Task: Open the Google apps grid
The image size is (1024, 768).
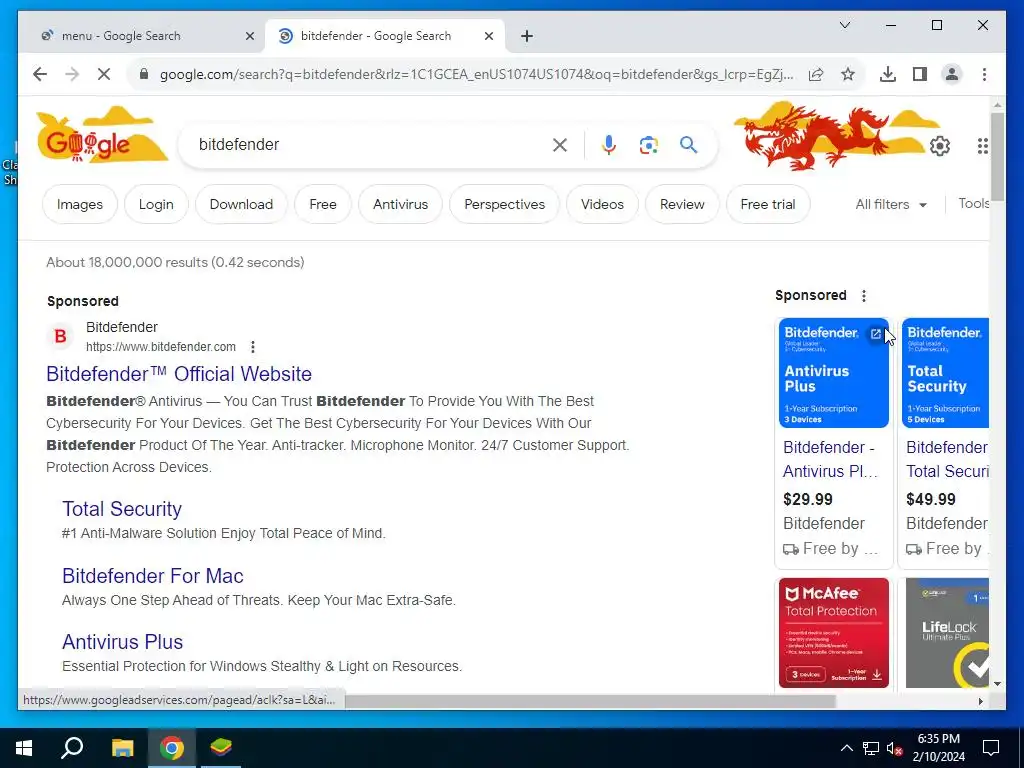Action: coord(982,146)
